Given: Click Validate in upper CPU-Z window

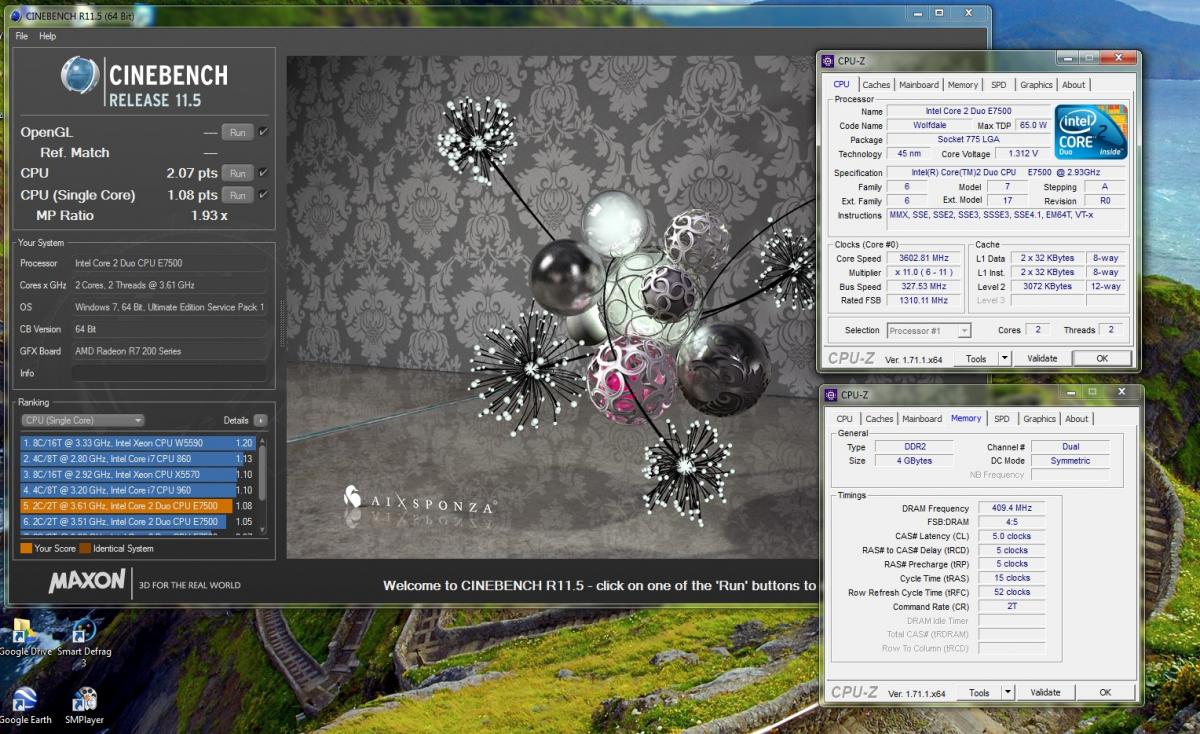Looking at the screenshot, I should 1041,358.
